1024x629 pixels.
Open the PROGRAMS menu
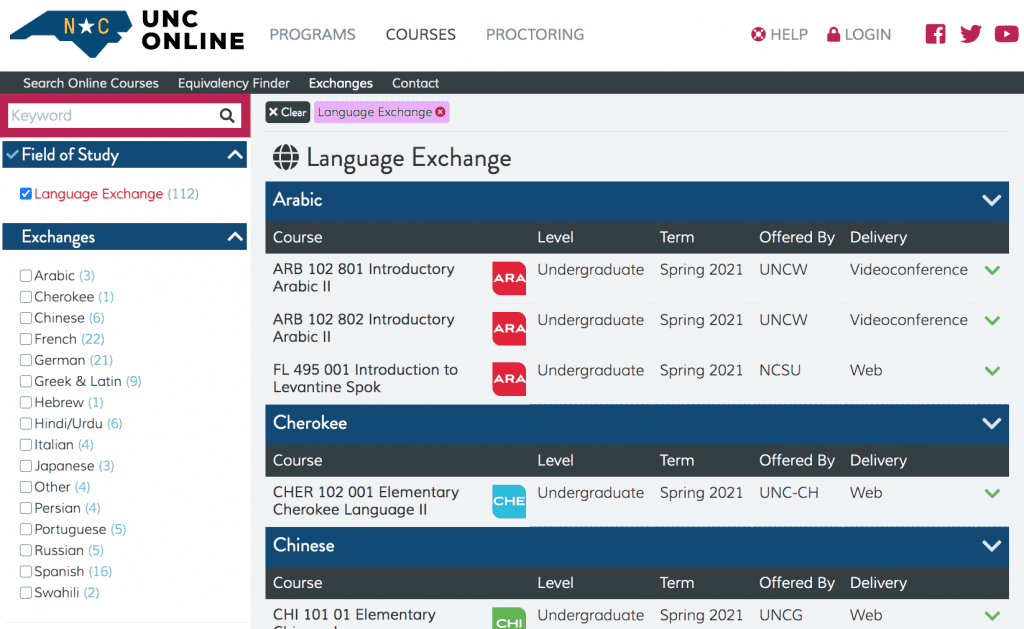pos(312,35)
